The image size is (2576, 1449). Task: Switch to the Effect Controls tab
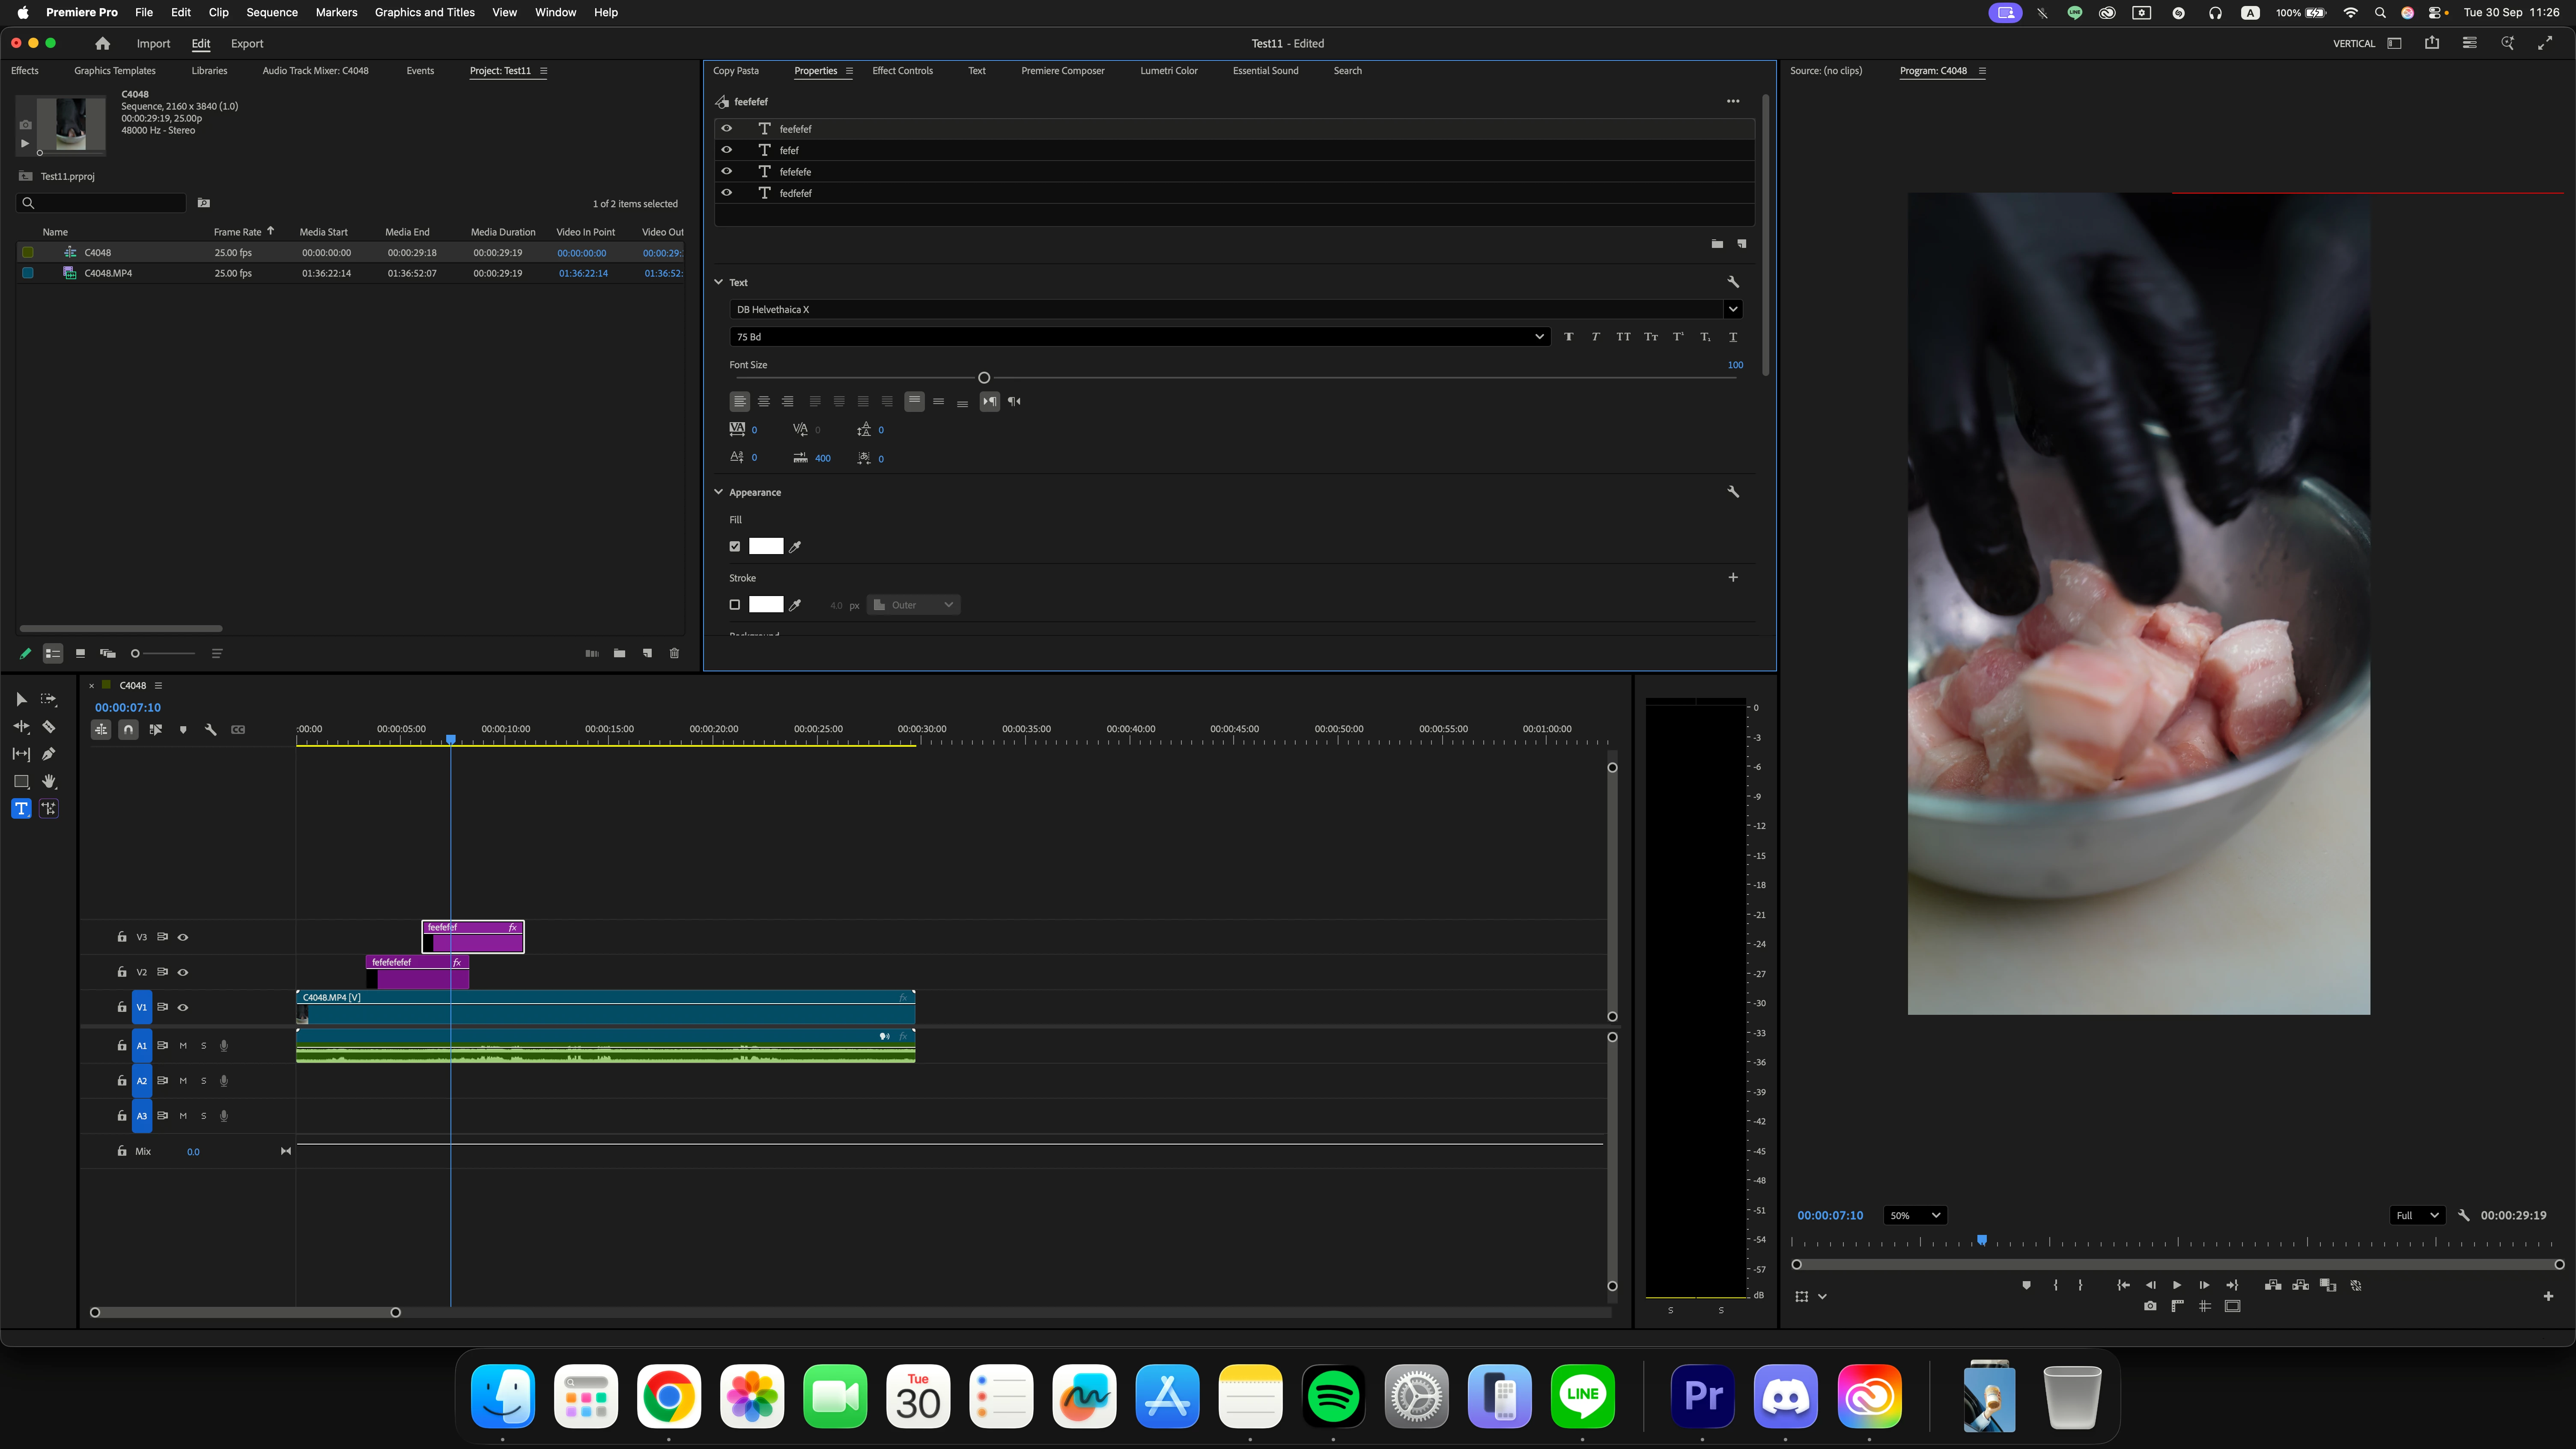[902, 71]
